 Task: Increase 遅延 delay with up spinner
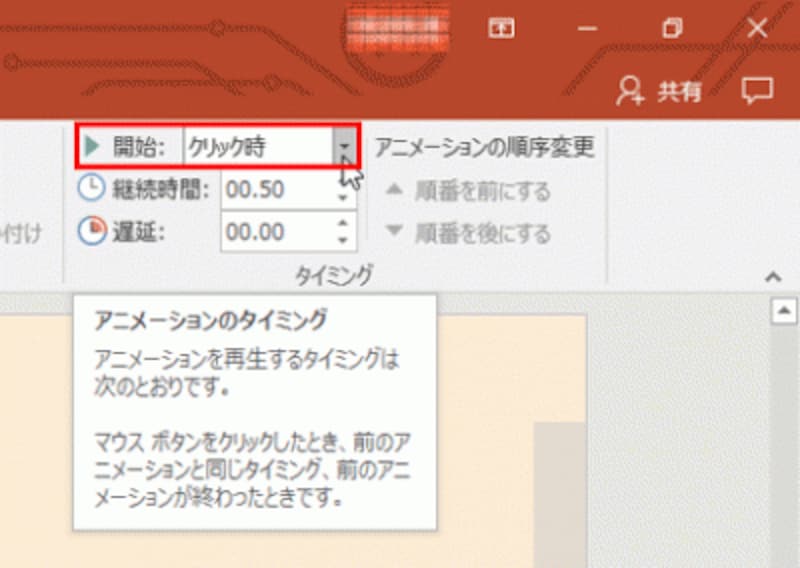pos(344,223)
